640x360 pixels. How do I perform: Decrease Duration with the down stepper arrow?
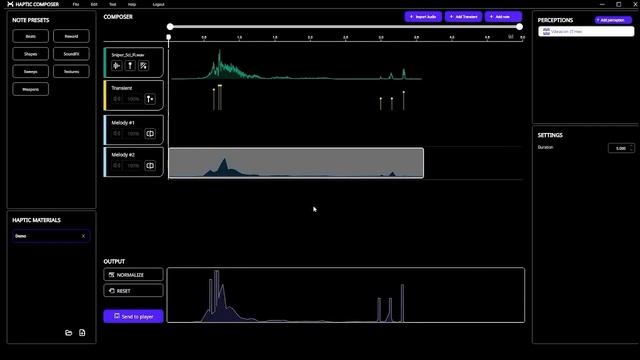[631, 150]
